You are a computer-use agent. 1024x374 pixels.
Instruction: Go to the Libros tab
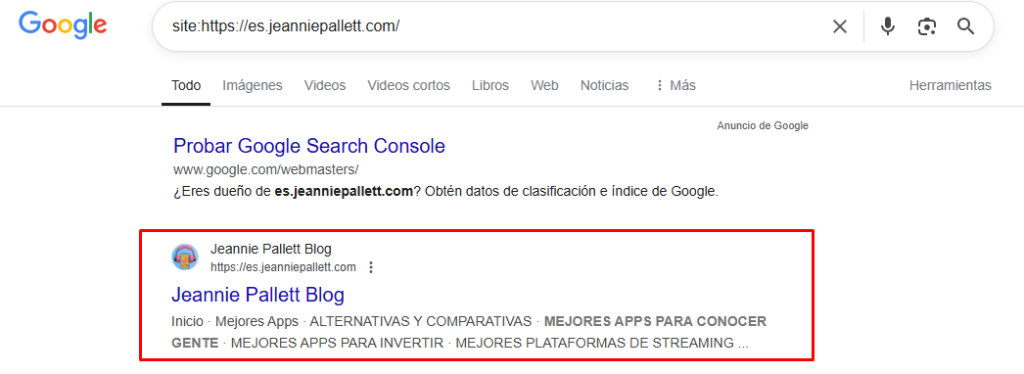point(490,86)
